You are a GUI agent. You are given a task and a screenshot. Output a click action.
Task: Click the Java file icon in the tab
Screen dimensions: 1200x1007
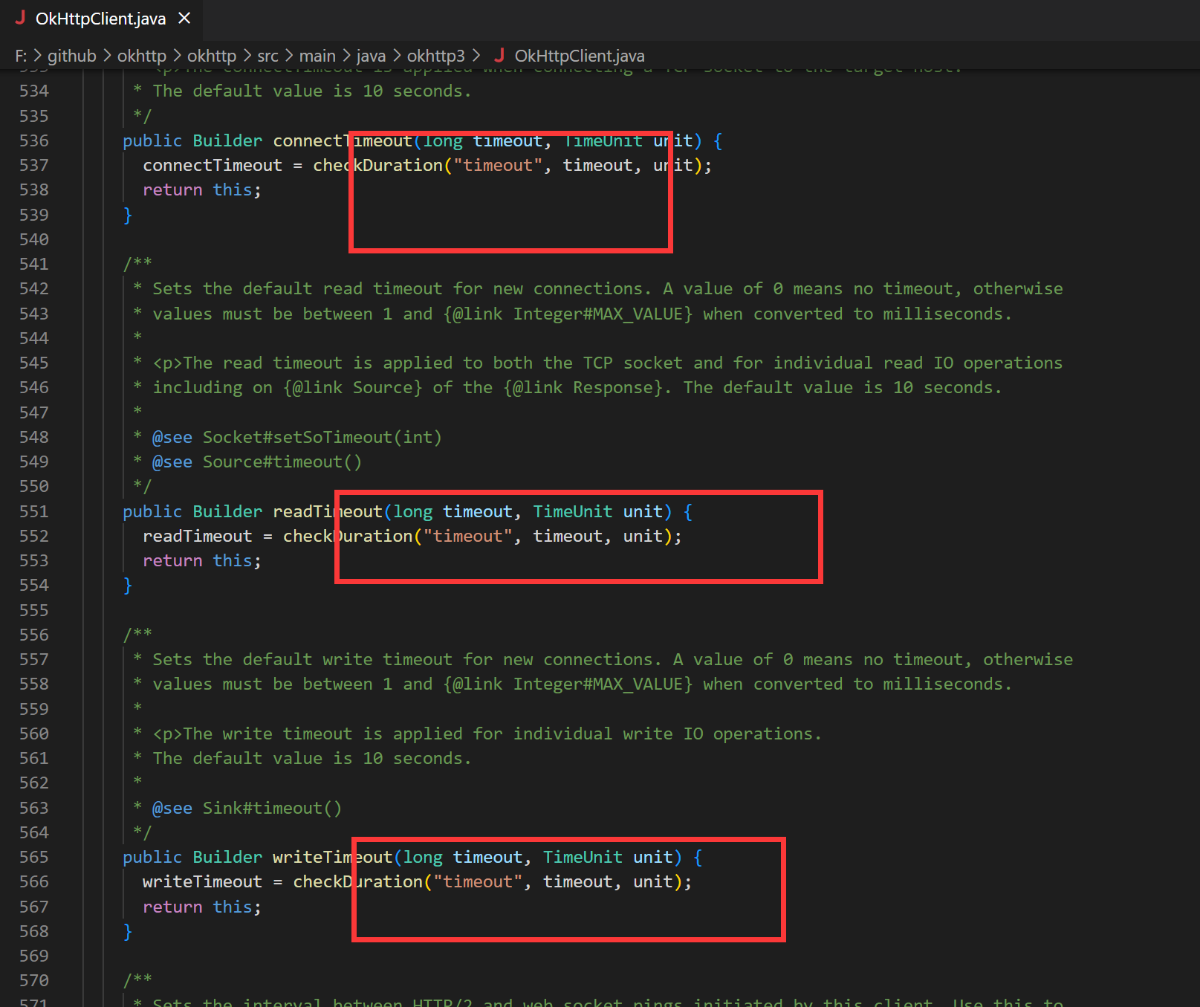20,19
